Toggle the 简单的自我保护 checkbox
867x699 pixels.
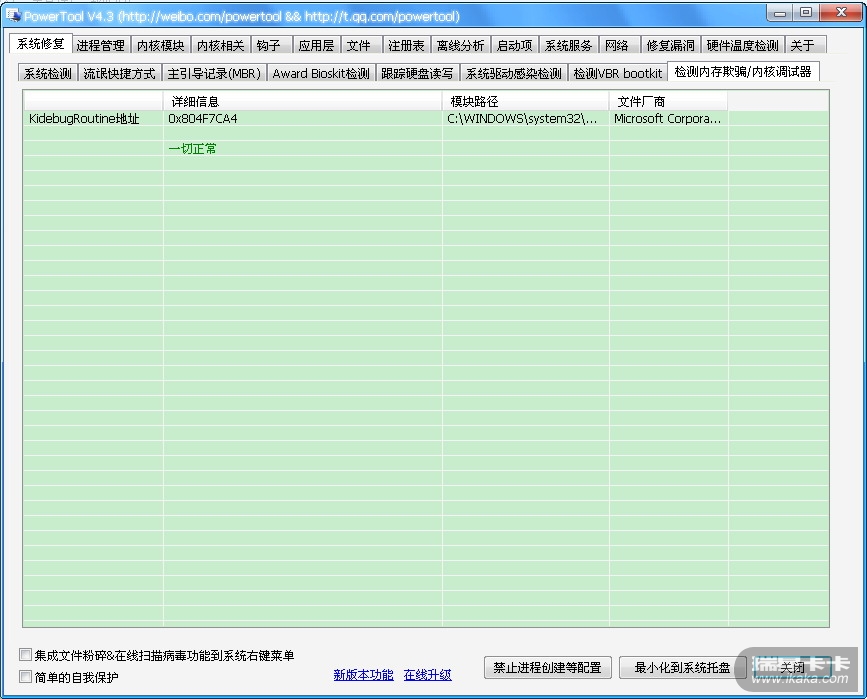click(25, 676)
